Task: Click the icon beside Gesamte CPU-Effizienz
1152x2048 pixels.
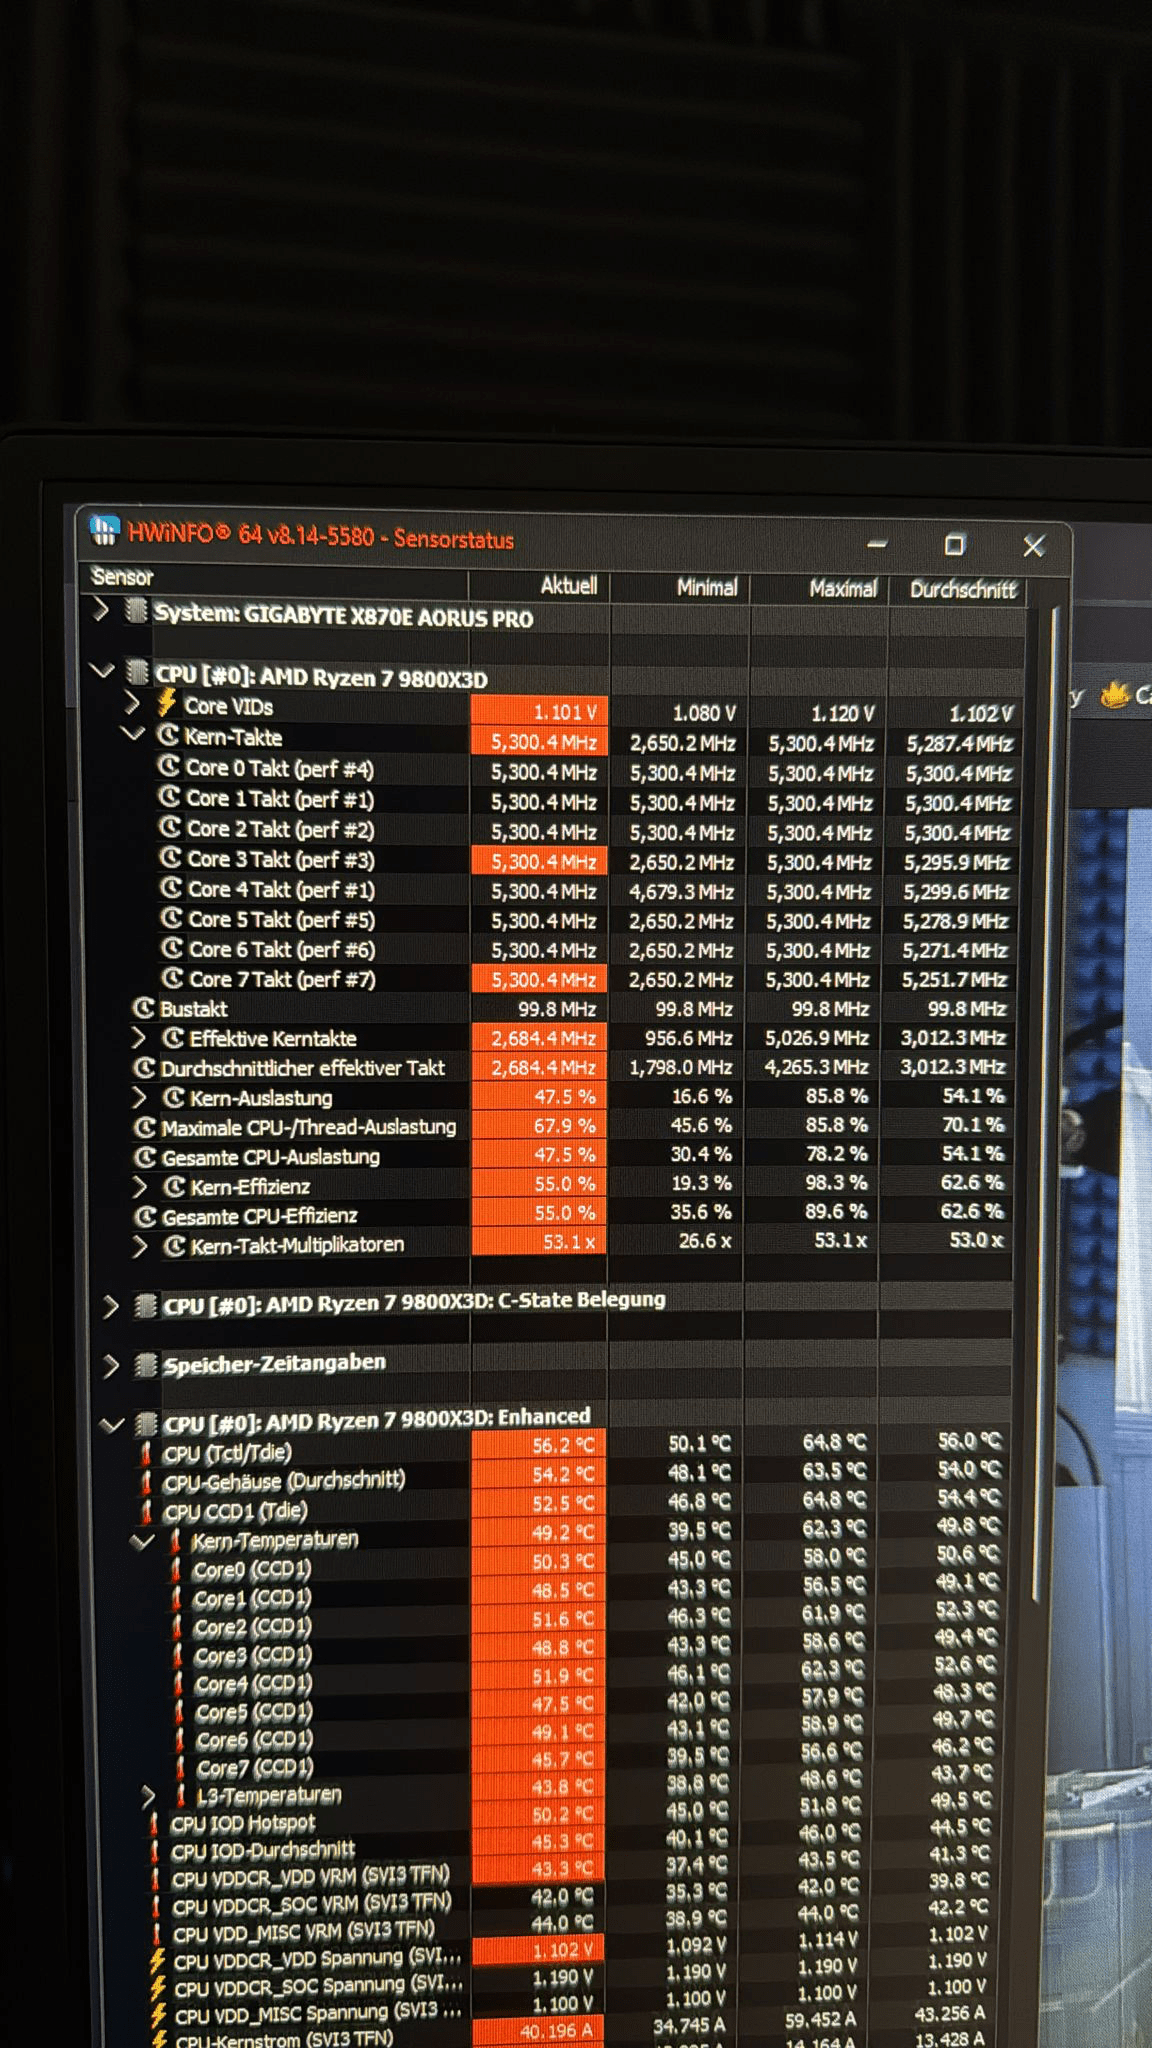Action: tap(146, 1216)
